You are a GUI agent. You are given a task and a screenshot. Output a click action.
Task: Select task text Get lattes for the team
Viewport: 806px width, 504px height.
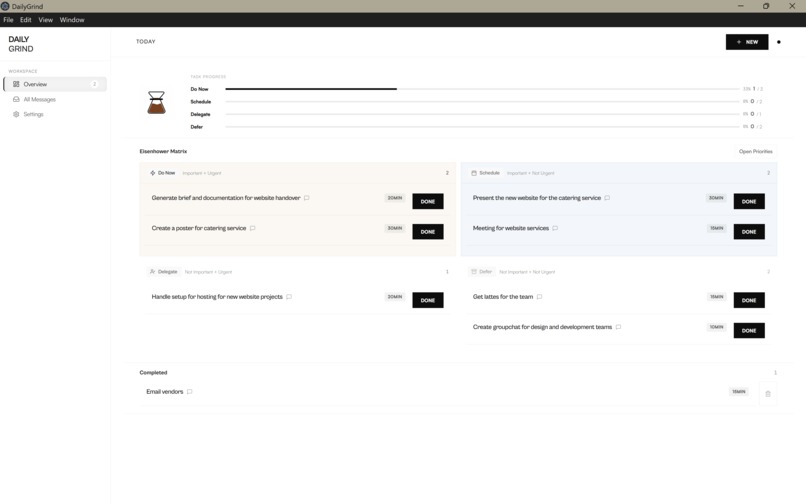tap(503, 297)
